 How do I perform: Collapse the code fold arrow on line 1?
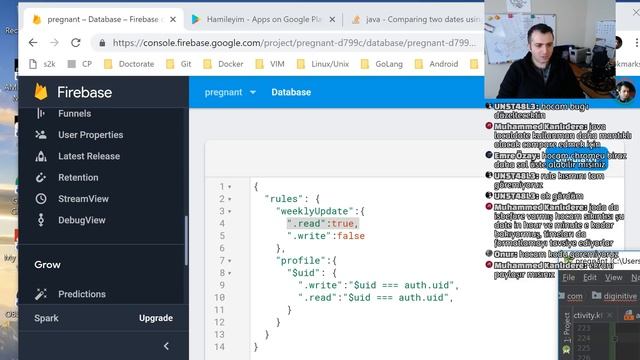click(229, 187)
